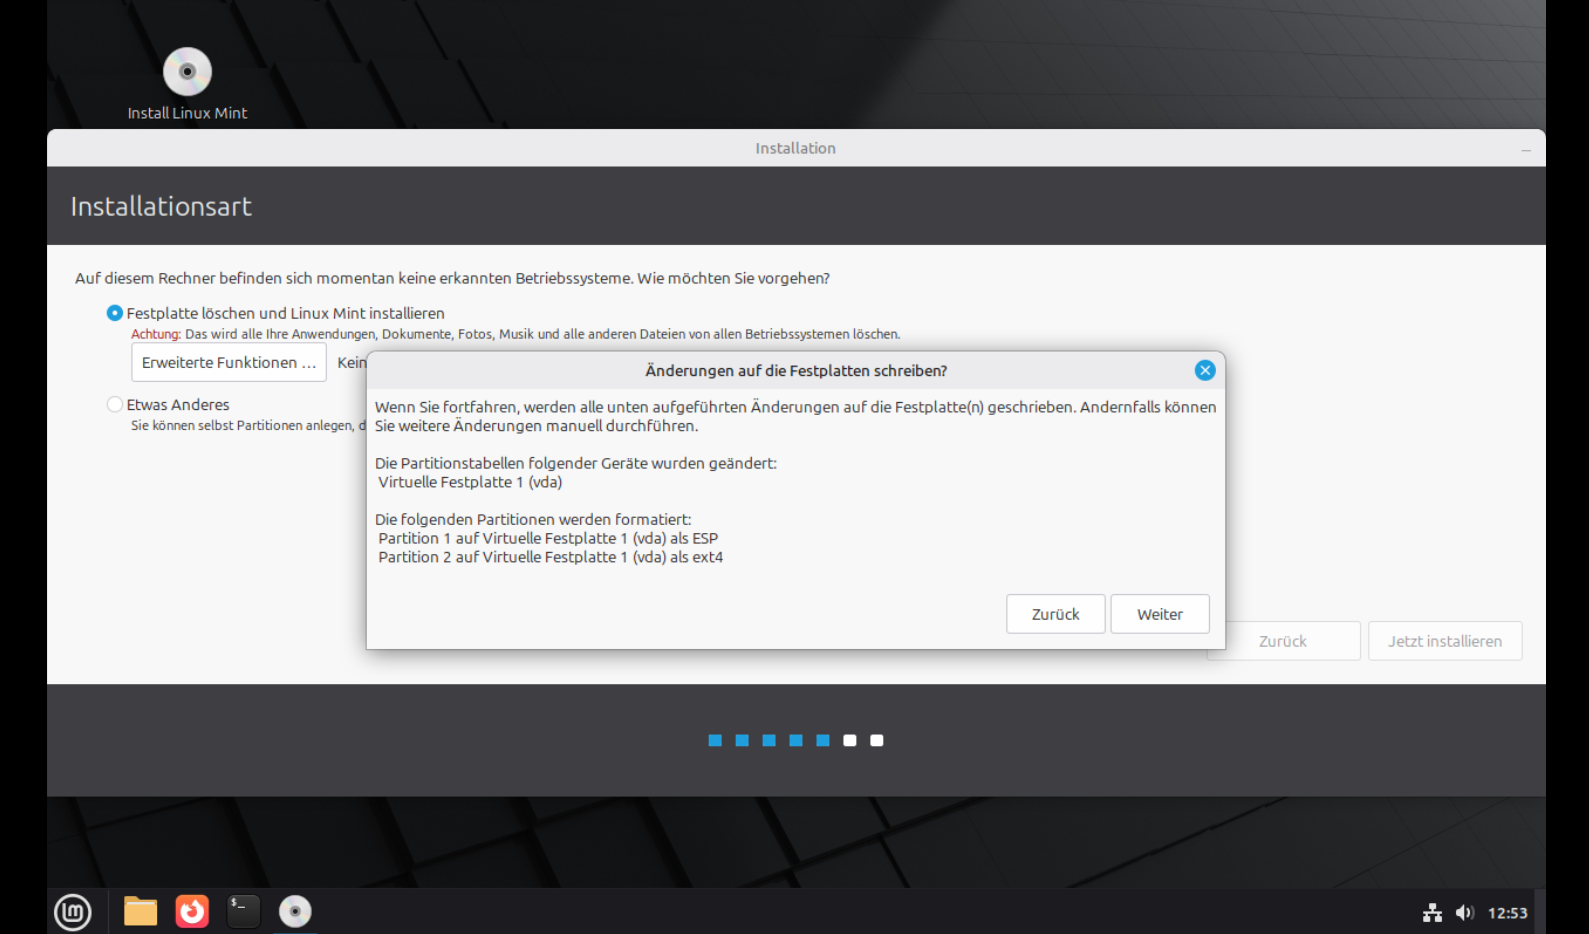This screenshot has height=934, width=1589.
Task: Open the terminal from the panel
Action: coord(243,911)
